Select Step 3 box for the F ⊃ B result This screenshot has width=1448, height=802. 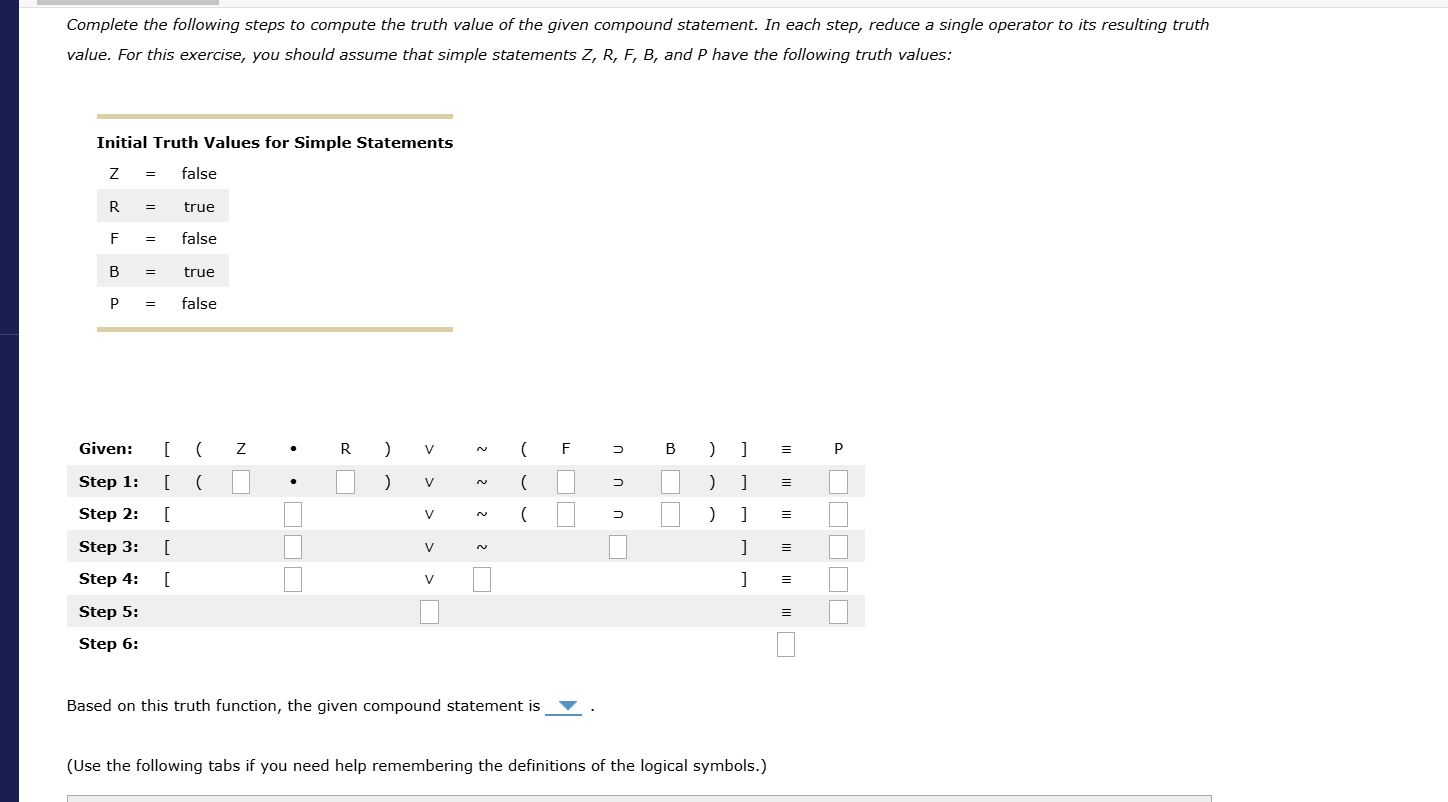pyautogui.click(x=617, y=546)
